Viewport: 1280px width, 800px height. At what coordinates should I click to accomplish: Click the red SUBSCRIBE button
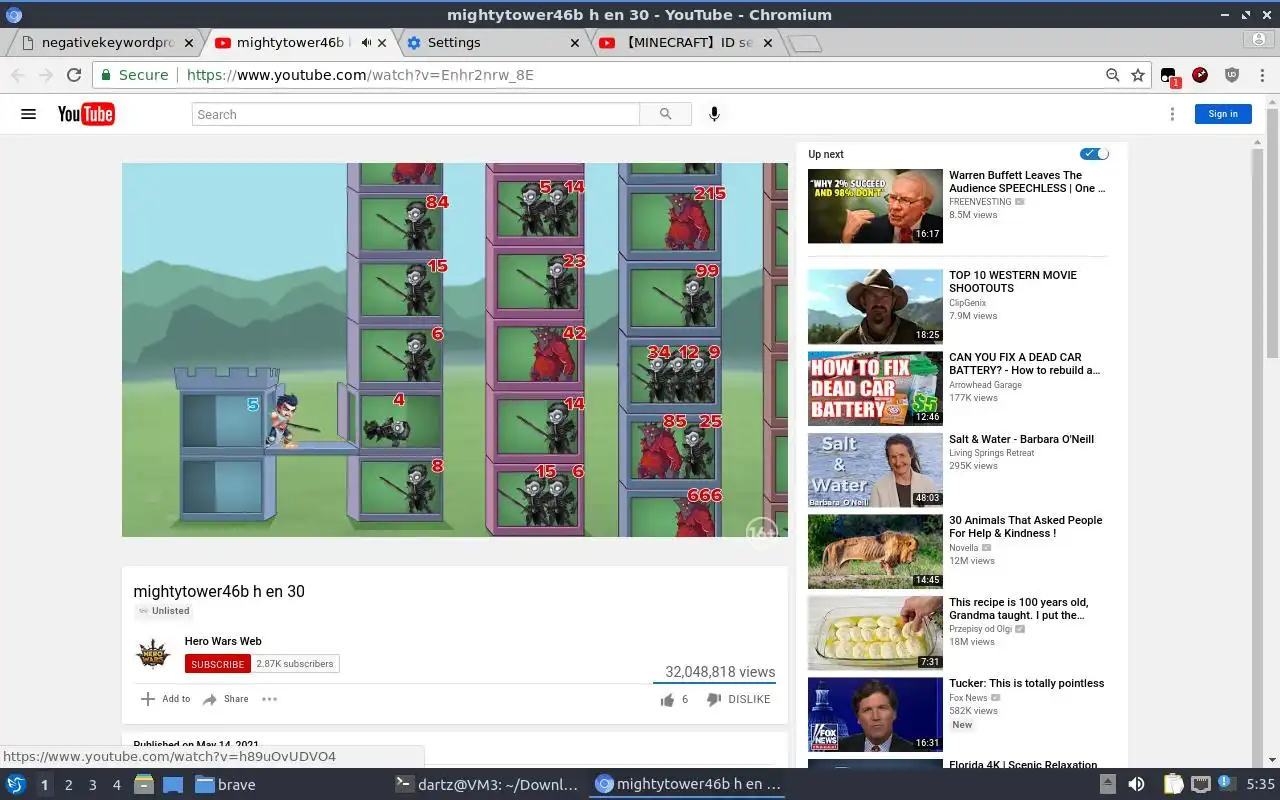(x=217, y=664)
